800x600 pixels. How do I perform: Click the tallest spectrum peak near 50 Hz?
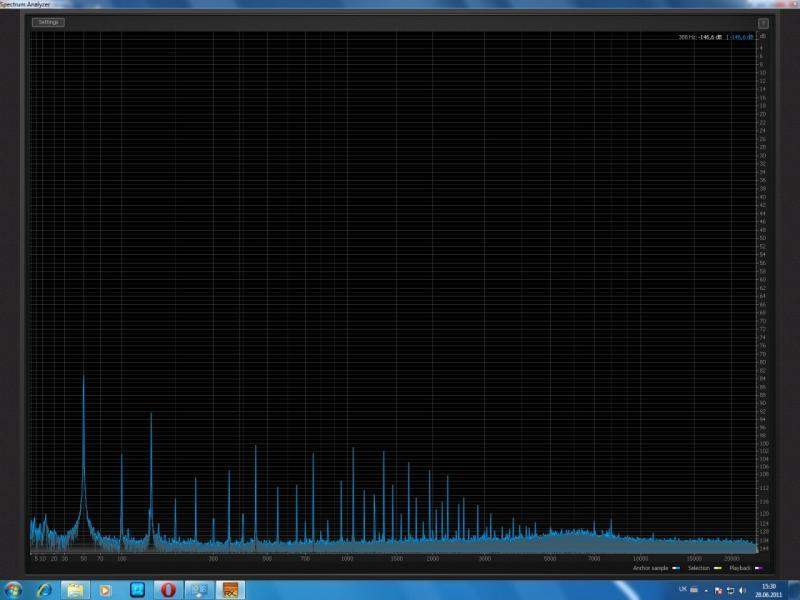pyautogui.click(x=83, y=378)
